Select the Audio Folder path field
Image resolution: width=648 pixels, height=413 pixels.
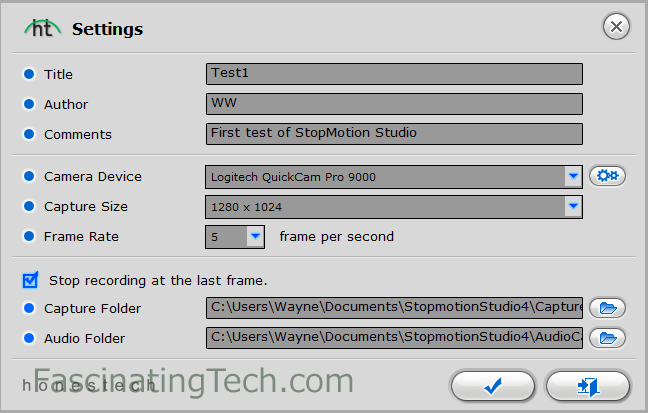394,337
